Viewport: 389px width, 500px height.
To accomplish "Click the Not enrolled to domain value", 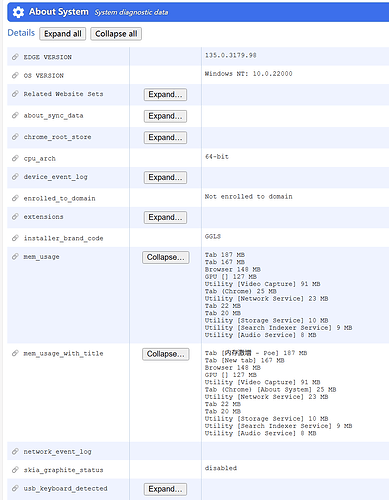I will coord(249,197).
